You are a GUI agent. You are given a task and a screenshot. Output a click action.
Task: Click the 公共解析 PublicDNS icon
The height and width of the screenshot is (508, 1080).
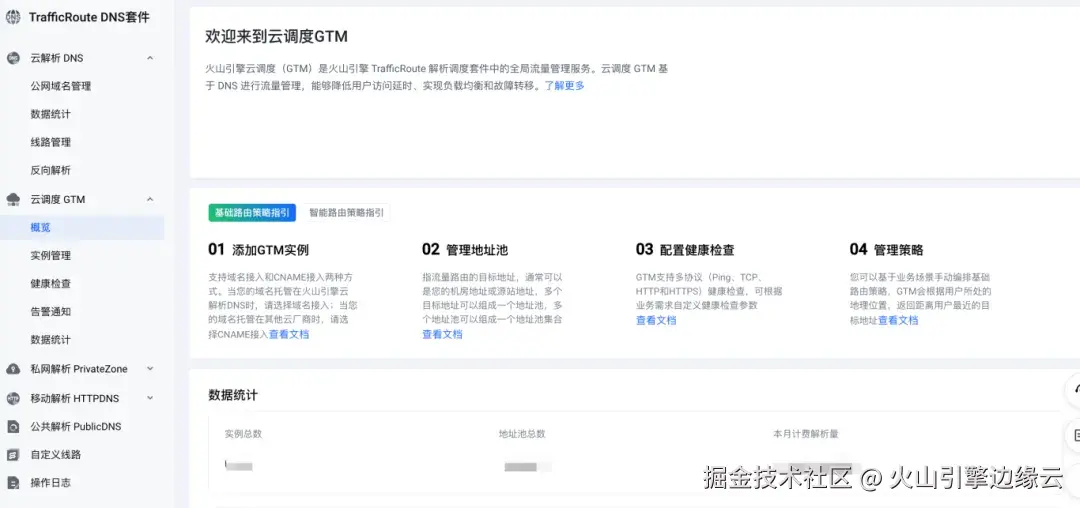click(x=13, y=427)
